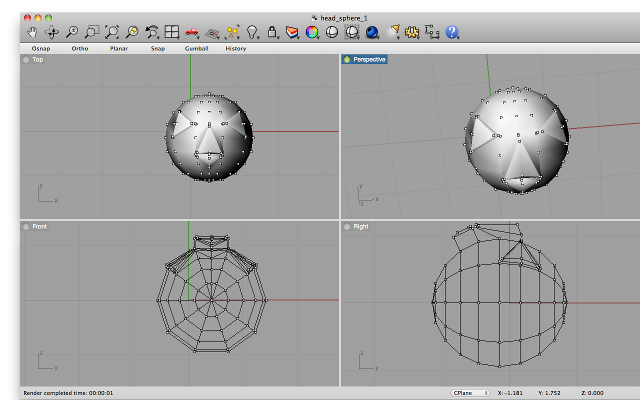Click the dimension tool icon
This screenshot has width=640, height=400.
point(432,32)
